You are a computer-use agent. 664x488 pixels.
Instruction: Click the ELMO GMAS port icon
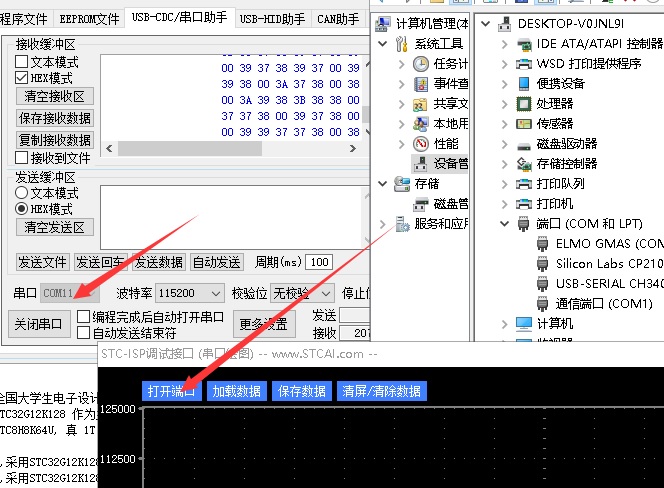click(x=542, y=244)
